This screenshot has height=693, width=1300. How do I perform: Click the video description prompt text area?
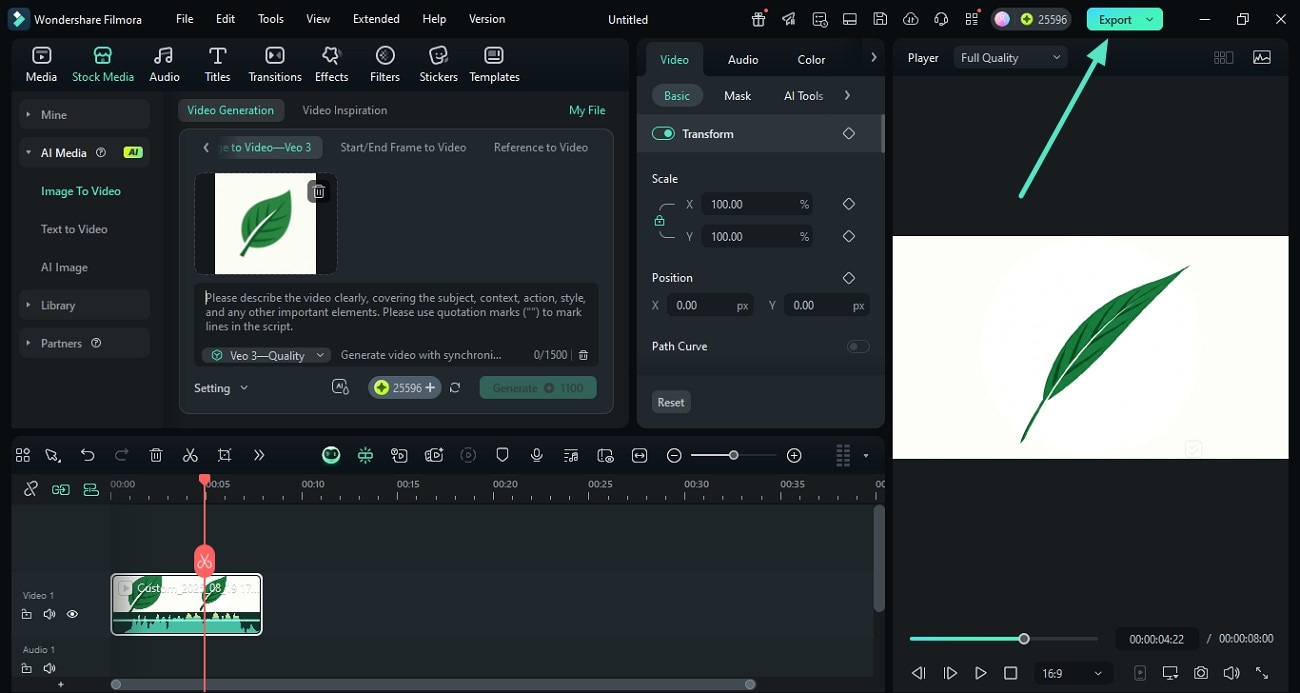coord(397,312)
